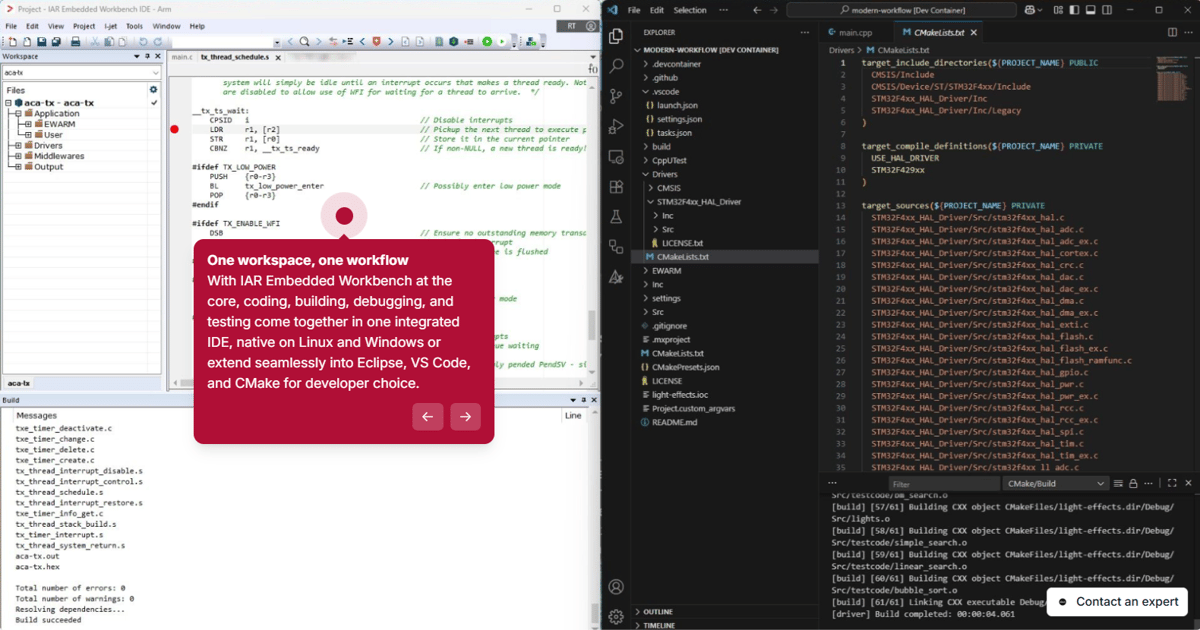The height and width of the screenshot is (630, 1200).
Task: Click the aca-tx tab below the workspace
Action: (x=18, y=384)
